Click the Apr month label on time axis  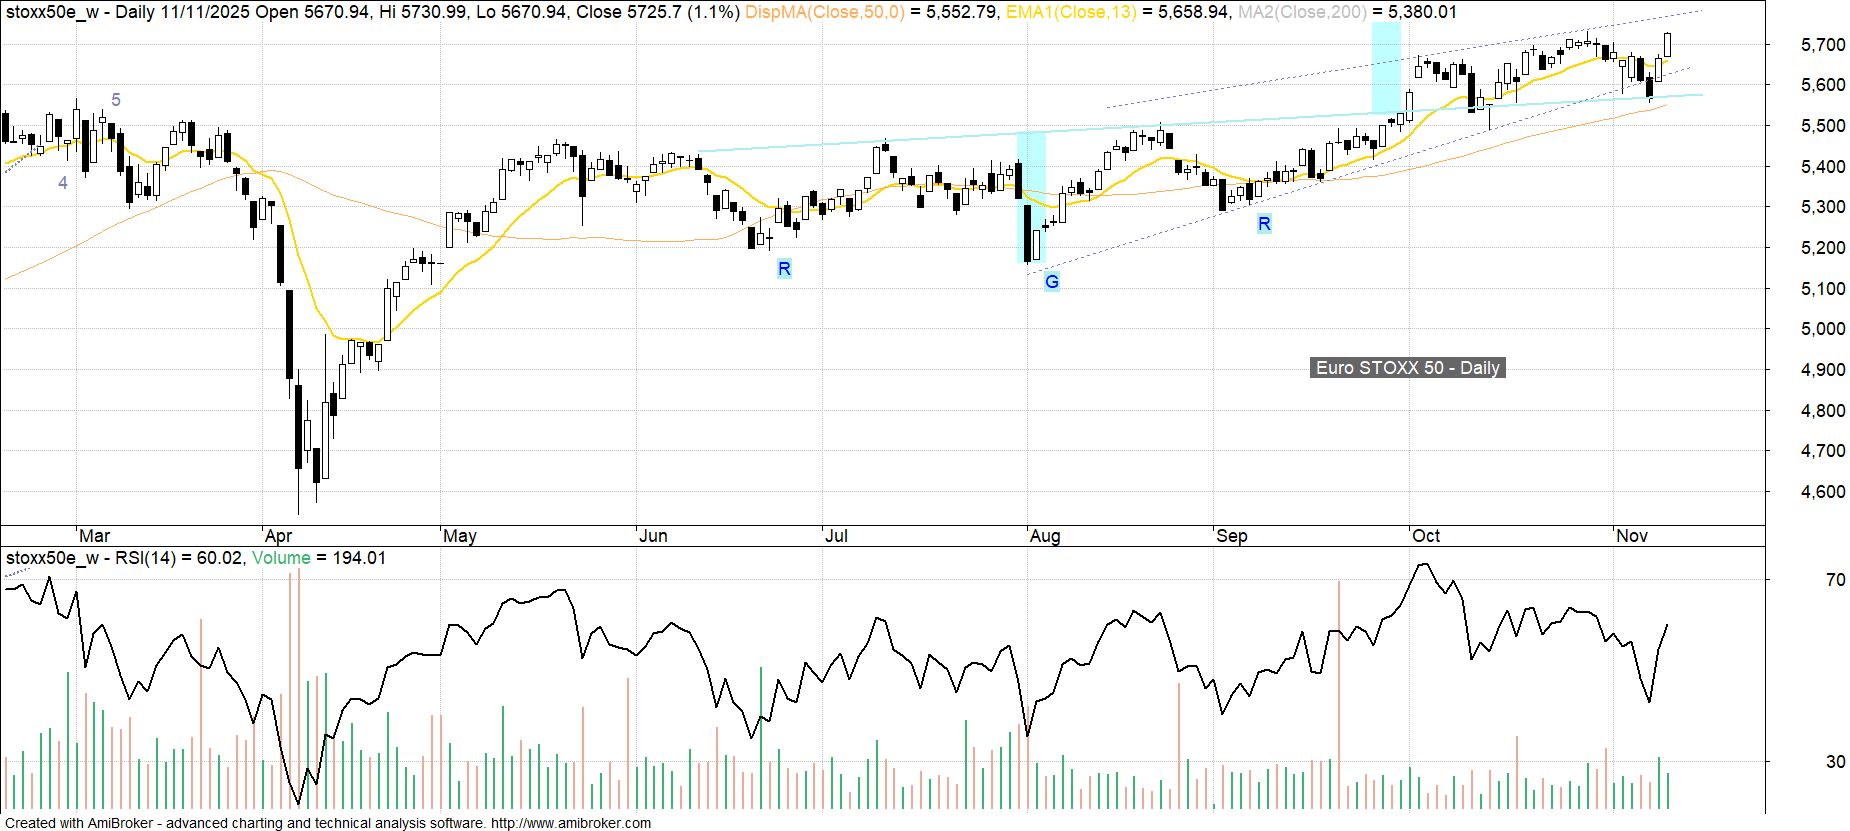point(278,536)
